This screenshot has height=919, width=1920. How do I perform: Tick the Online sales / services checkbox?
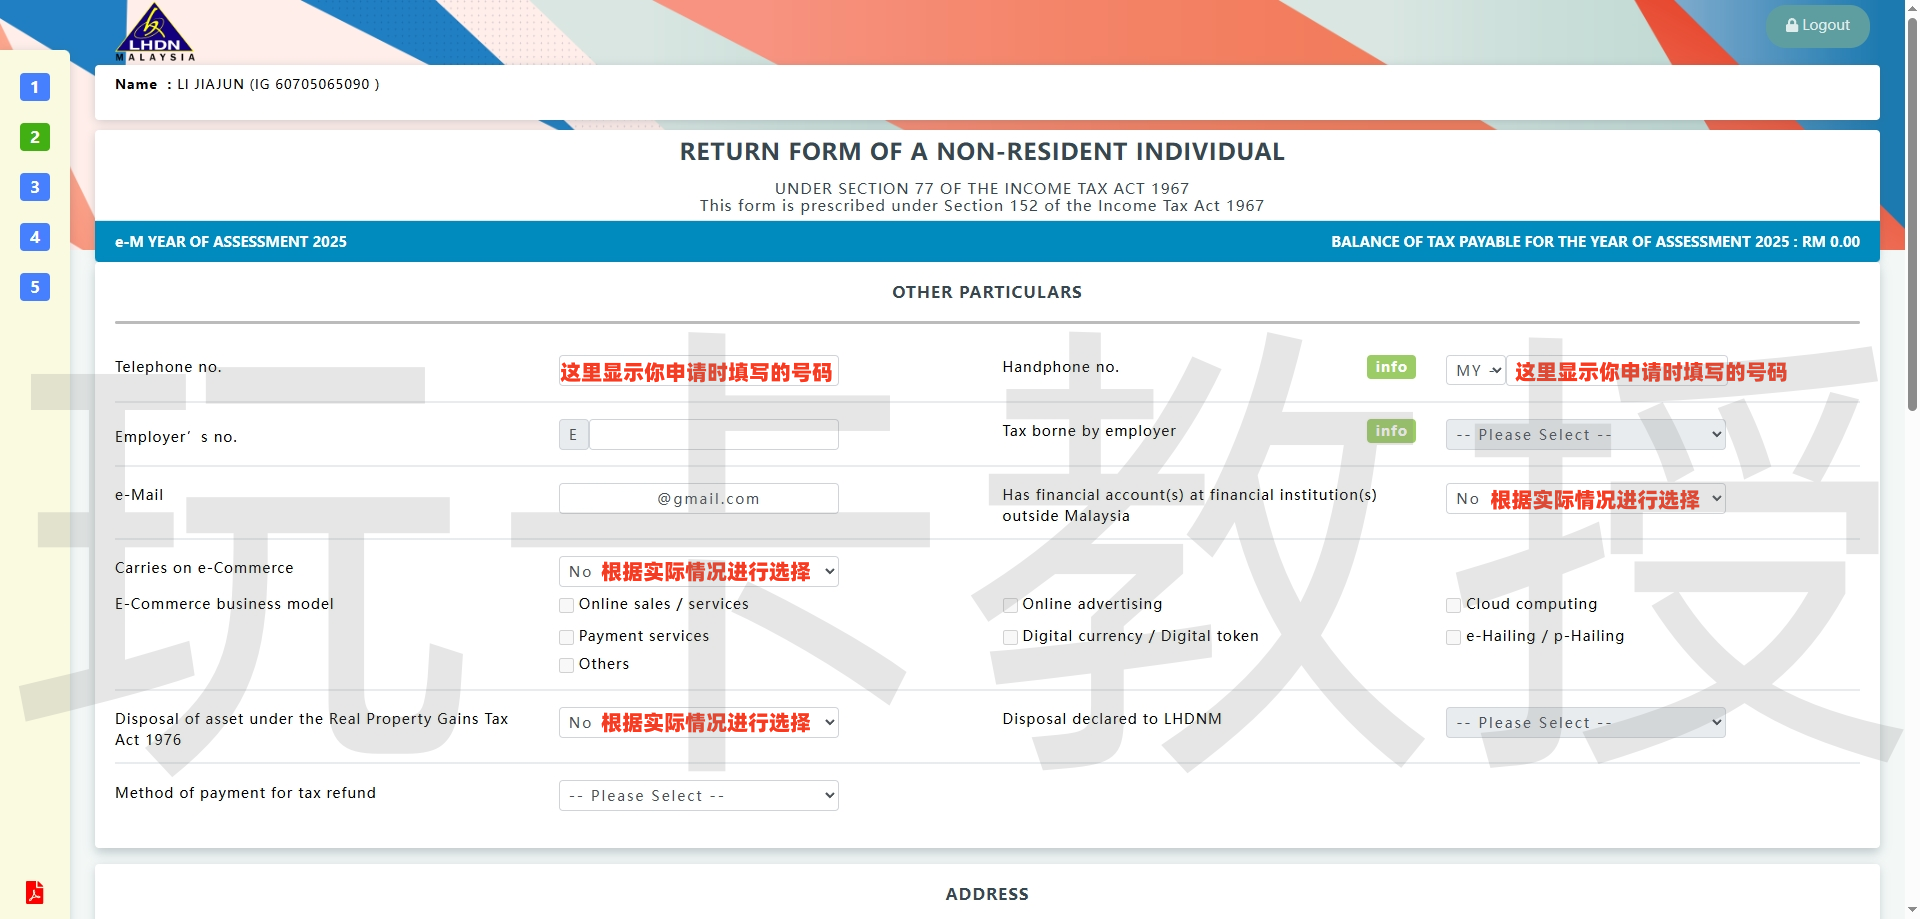point(566,605)
